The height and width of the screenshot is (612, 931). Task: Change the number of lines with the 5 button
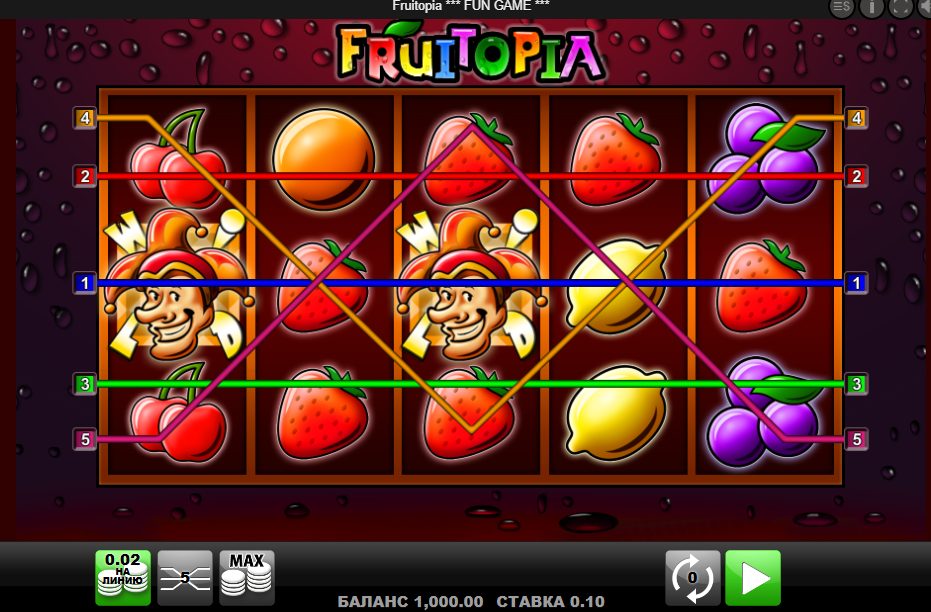coord(185,578)
